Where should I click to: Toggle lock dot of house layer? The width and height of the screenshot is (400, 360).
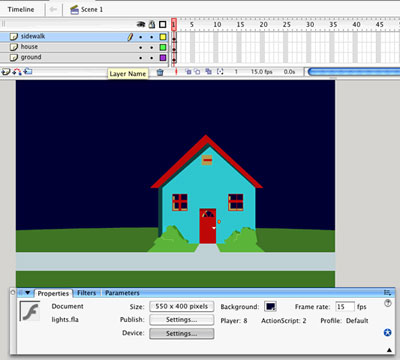152,48
